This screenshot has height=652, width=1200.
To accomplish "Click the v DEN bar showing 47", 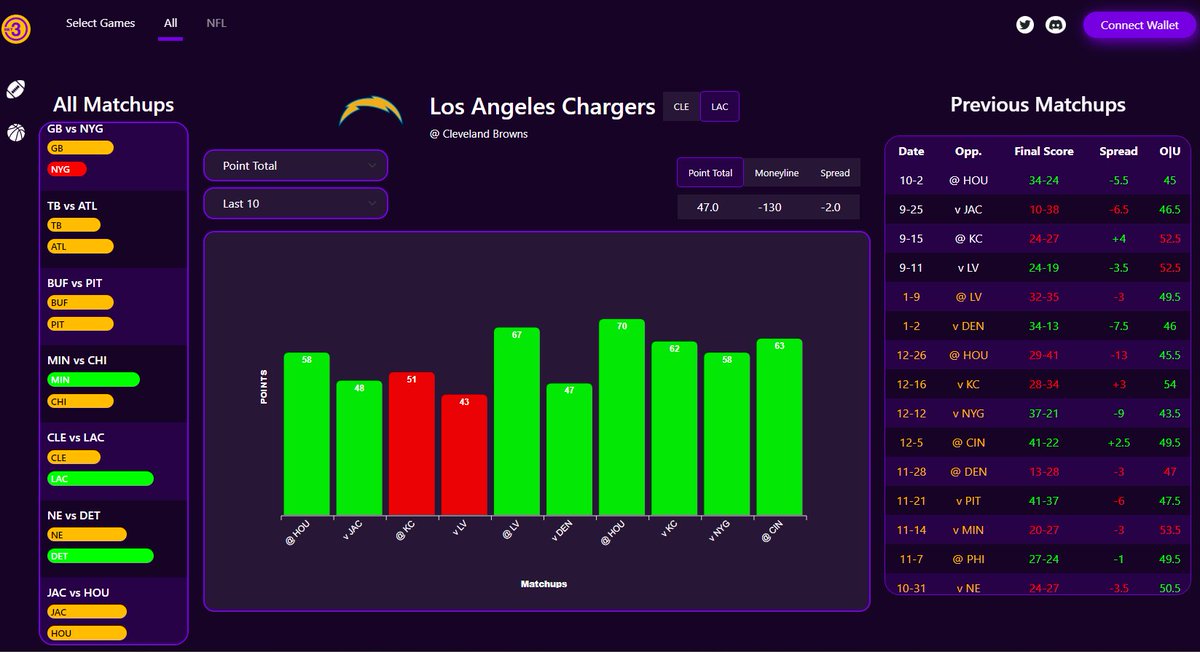I will click(x=569, y=450).
